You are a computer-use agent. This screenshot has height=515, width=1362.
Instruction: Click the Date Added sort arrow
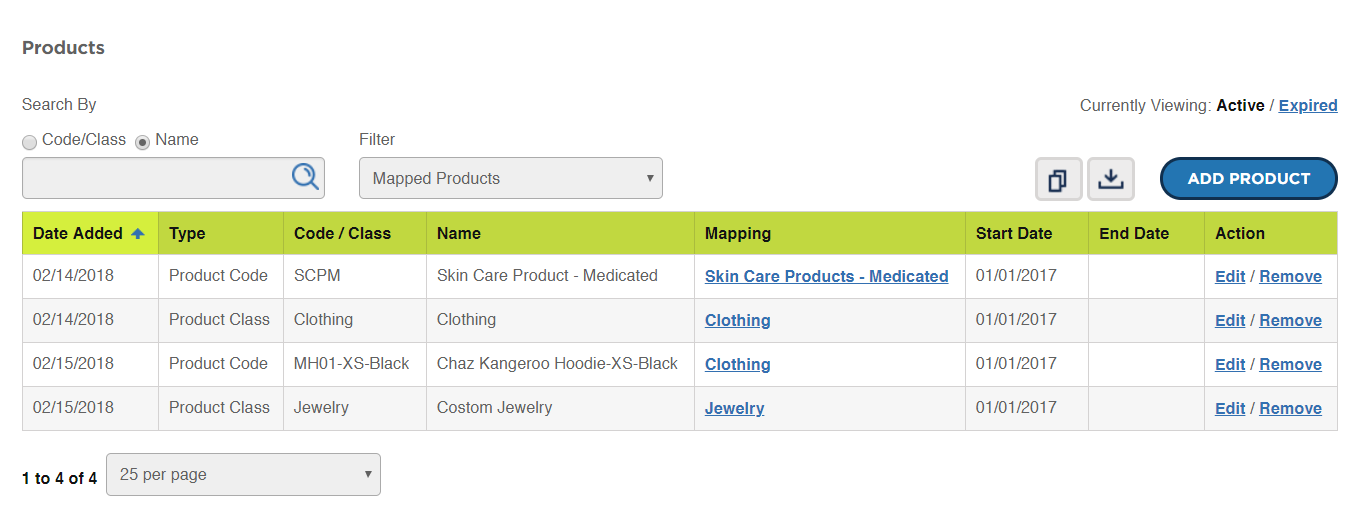[x=138, y=233]
